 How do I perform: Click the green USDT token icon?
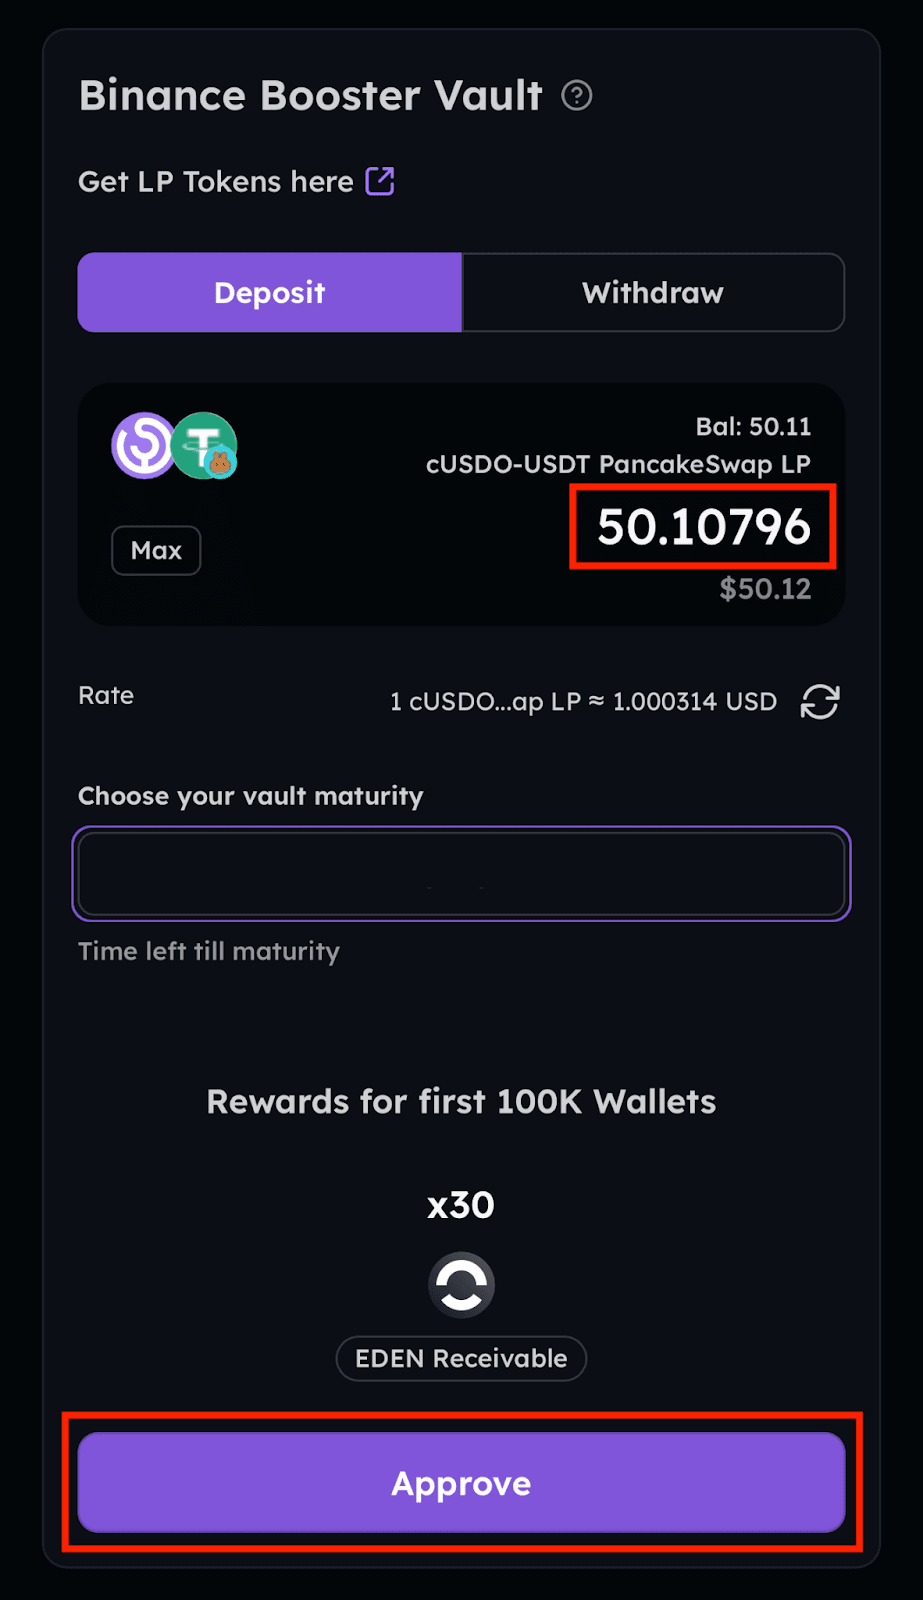point(204,445)
